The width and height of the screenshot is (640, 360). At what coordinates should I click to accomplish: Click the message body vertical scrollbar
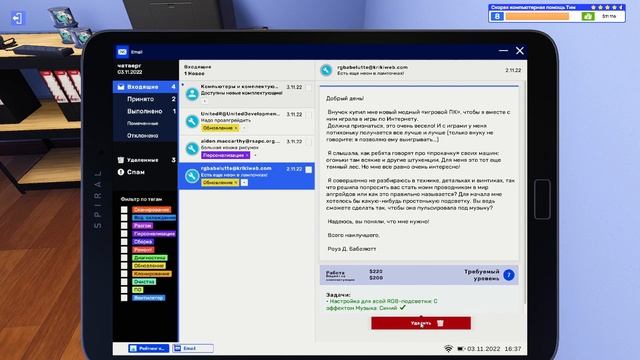pyautogui.click(x=524, y=192)
